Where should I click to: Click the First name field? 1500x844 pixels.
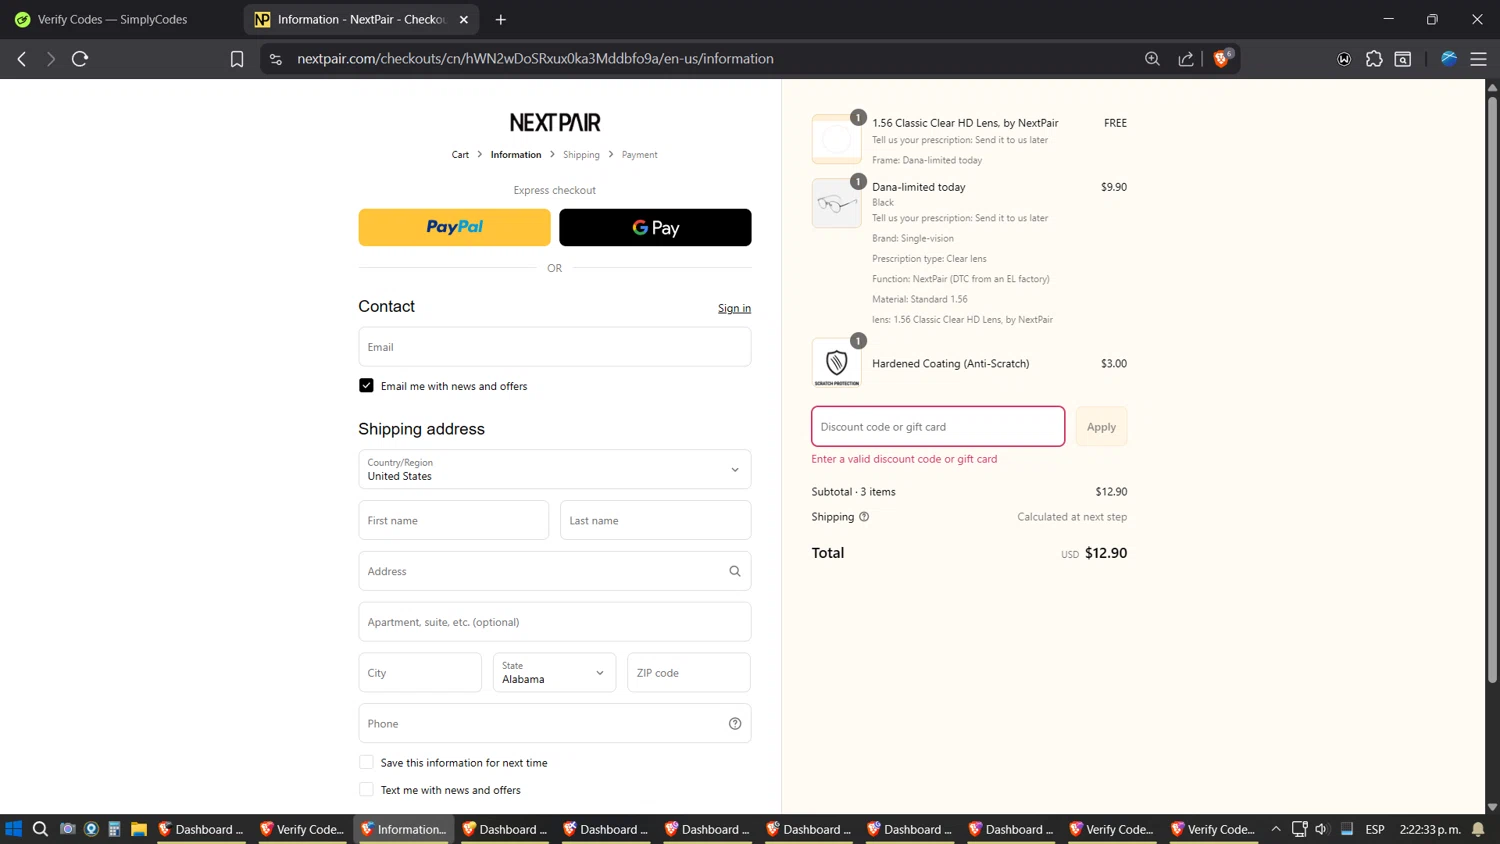454,520
